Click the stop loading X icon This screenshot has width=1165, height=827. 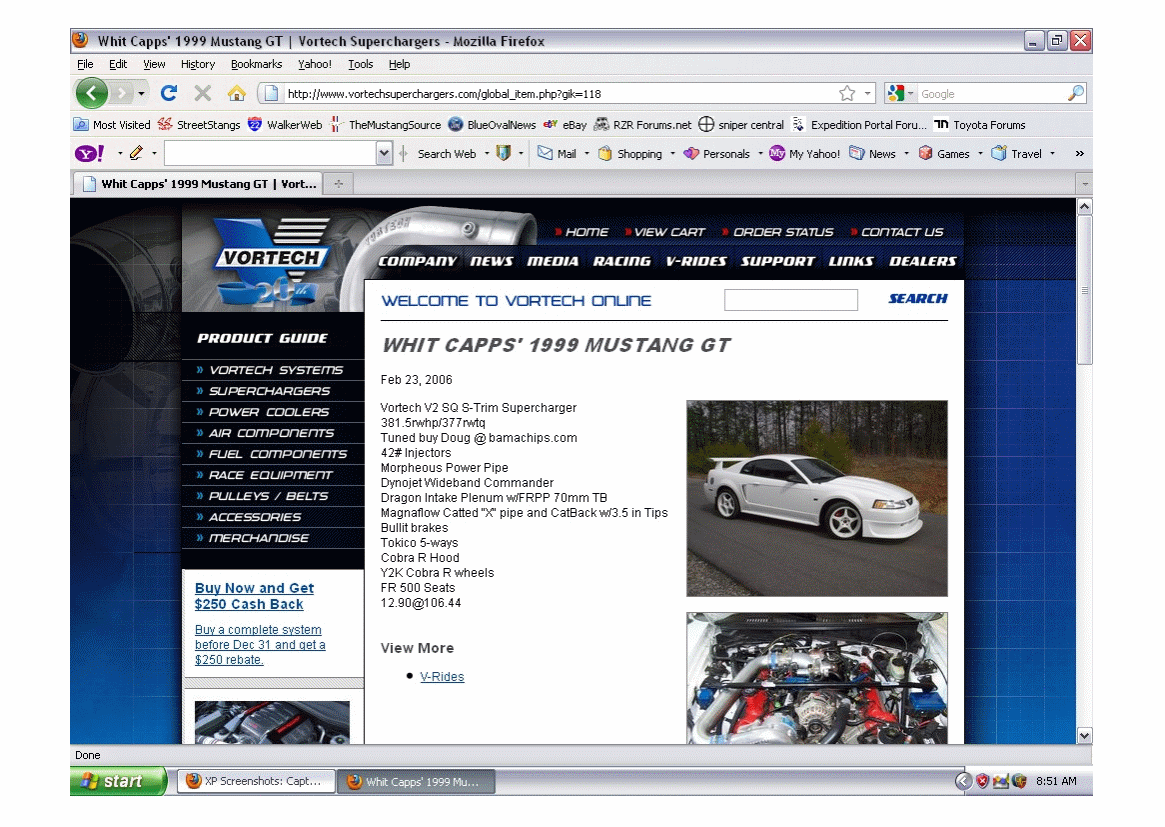[x=202, y=94]
